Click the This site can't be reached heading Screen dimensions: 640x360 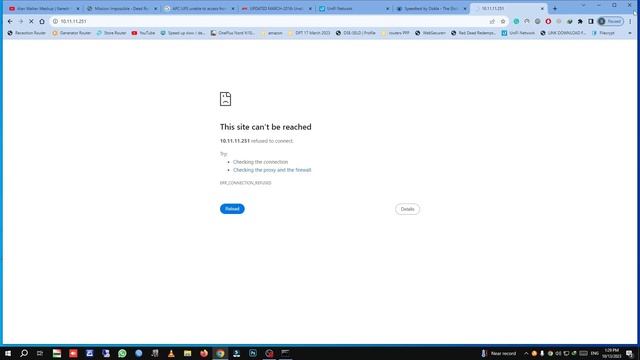(x=266, y=127)
